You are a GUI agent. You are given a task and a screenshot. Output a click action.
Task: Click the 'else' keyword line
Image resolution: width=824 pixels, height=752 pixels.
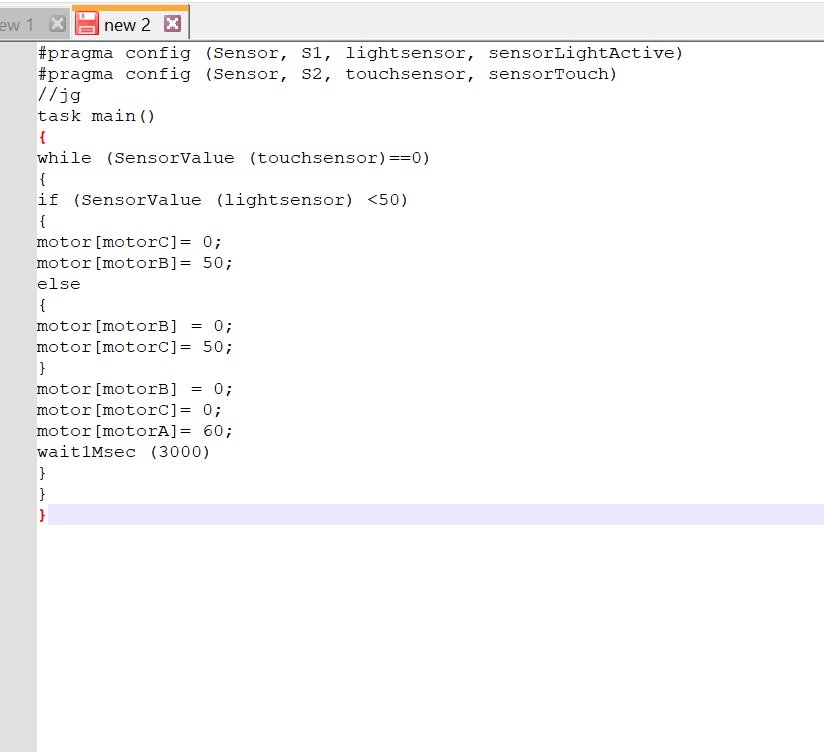(59, 284)
